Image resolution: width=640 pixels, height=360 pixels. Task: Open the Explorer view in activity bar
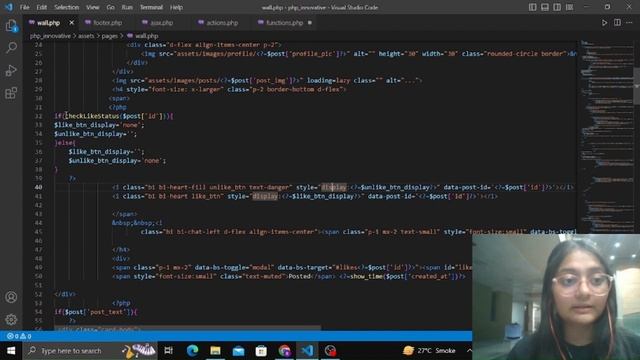(11, 25)
